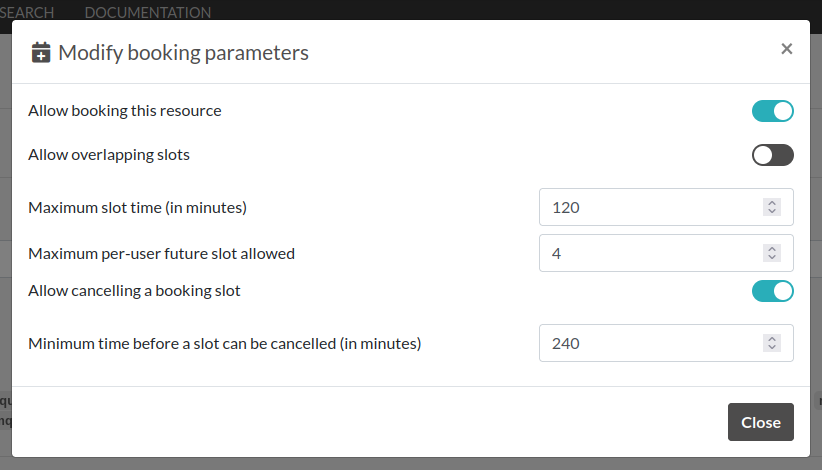This screenshot has width=822, height=470.
Task: Decrease Maximum slot time with down arrow
Action: pyautogui.click(x=771, y=212)
